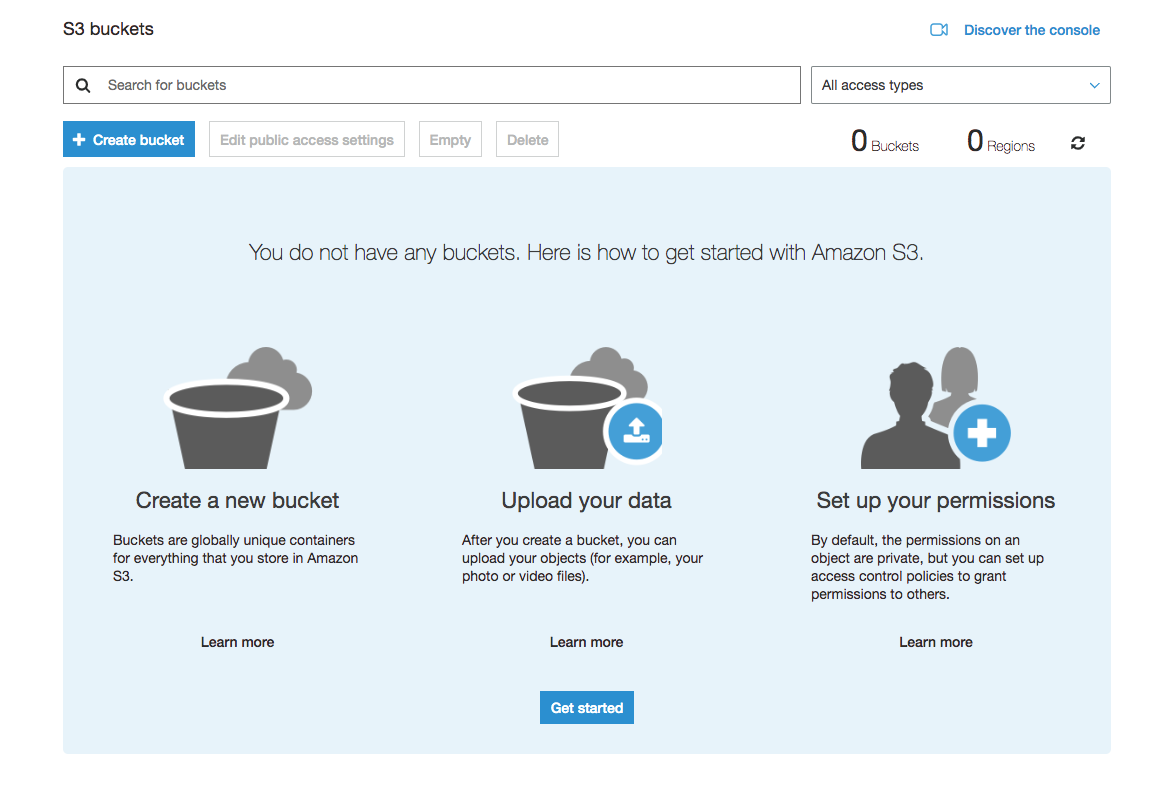
Task: Click the Empty button
Action: pos(450,140)
